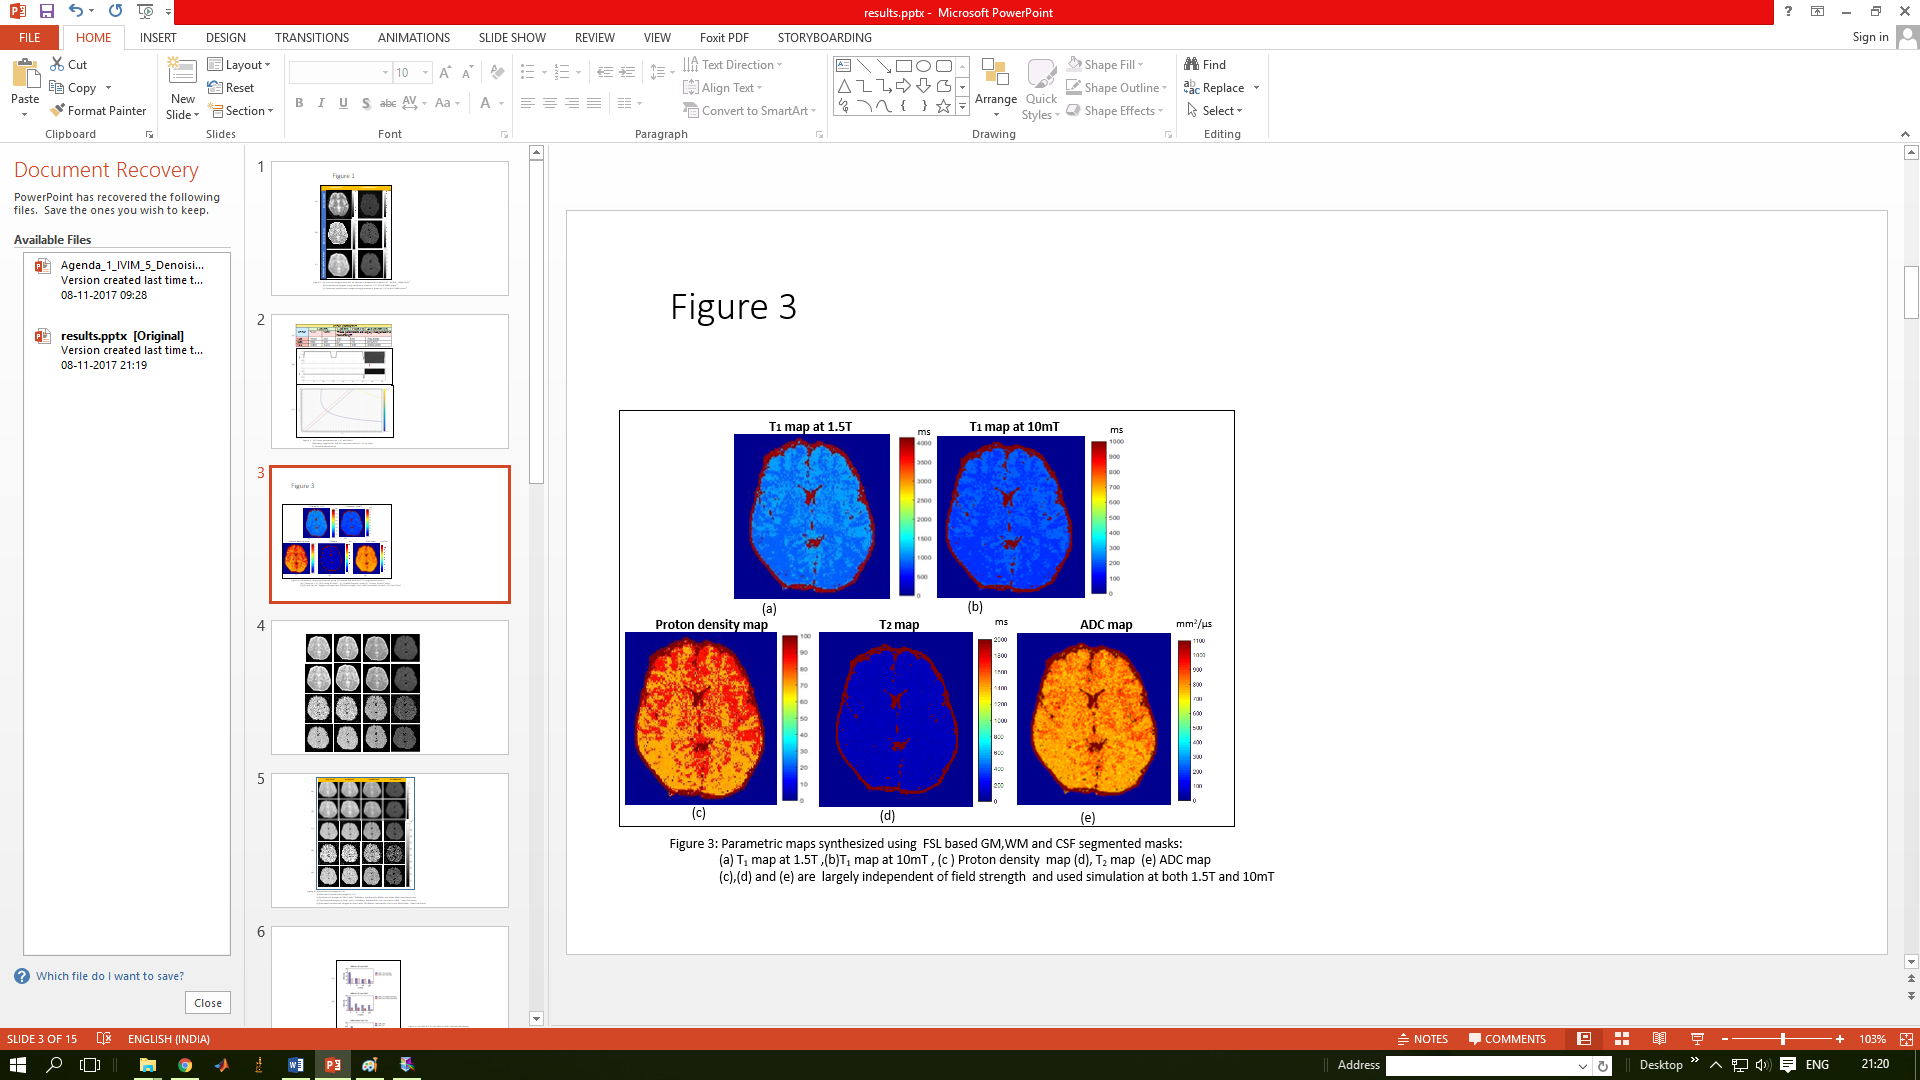Click the Arrange icon in Drawing group
Viewport: 1920px width, 1080px height.
[995, 72]
